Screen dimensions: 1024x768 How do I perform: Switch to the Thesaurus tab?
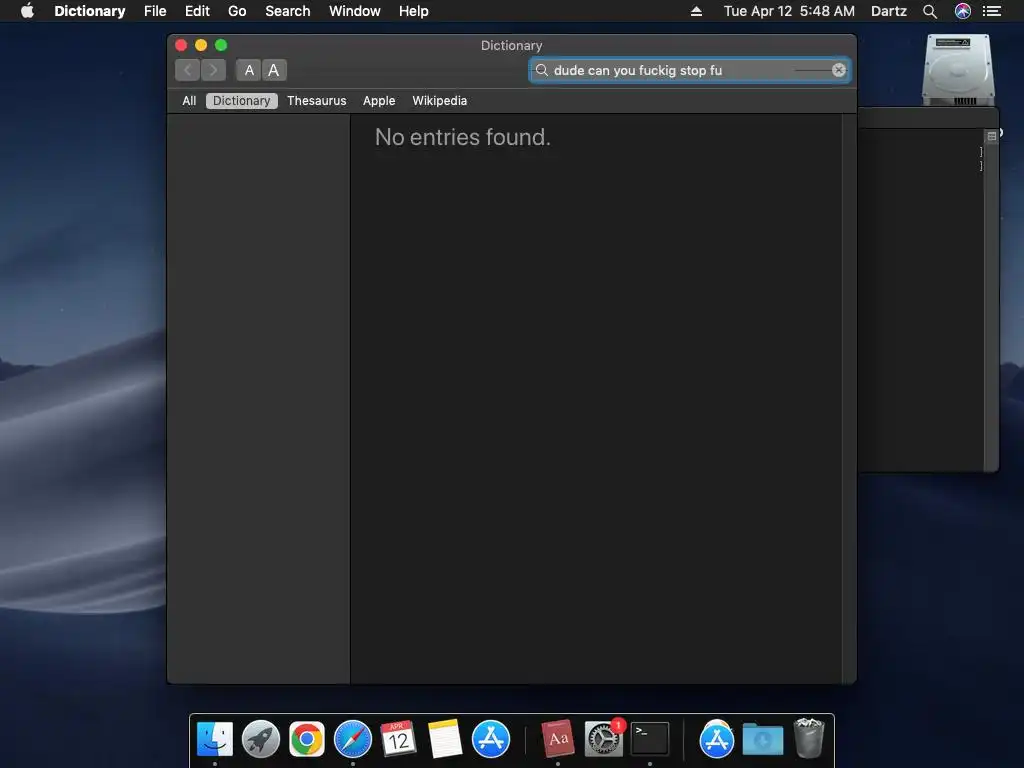click(x=317, y=101)
